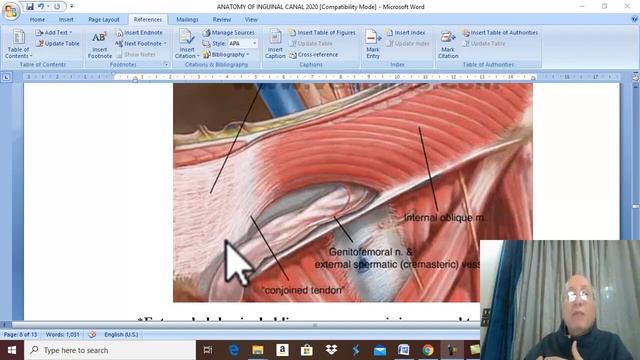The width and height of the screenshot is (640, 360).
Task: Switch to the Page Layout tab
Action: point(104,19)
